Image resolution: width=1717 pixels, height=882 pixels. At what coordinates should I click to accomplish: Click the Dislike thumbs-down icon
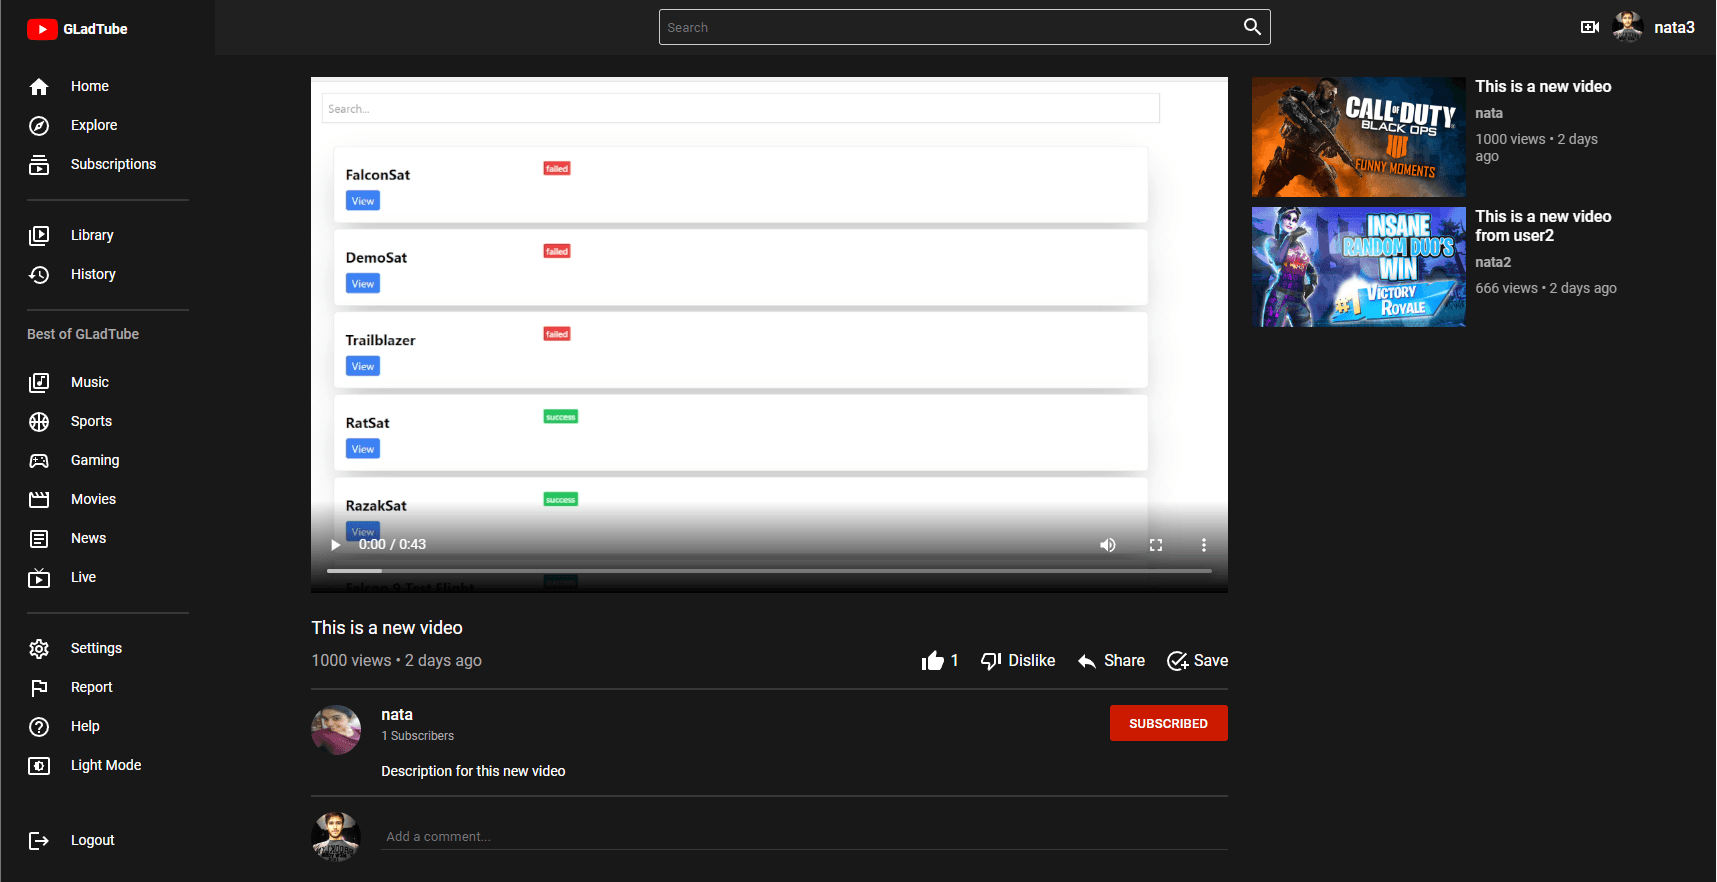pos(991,661)
